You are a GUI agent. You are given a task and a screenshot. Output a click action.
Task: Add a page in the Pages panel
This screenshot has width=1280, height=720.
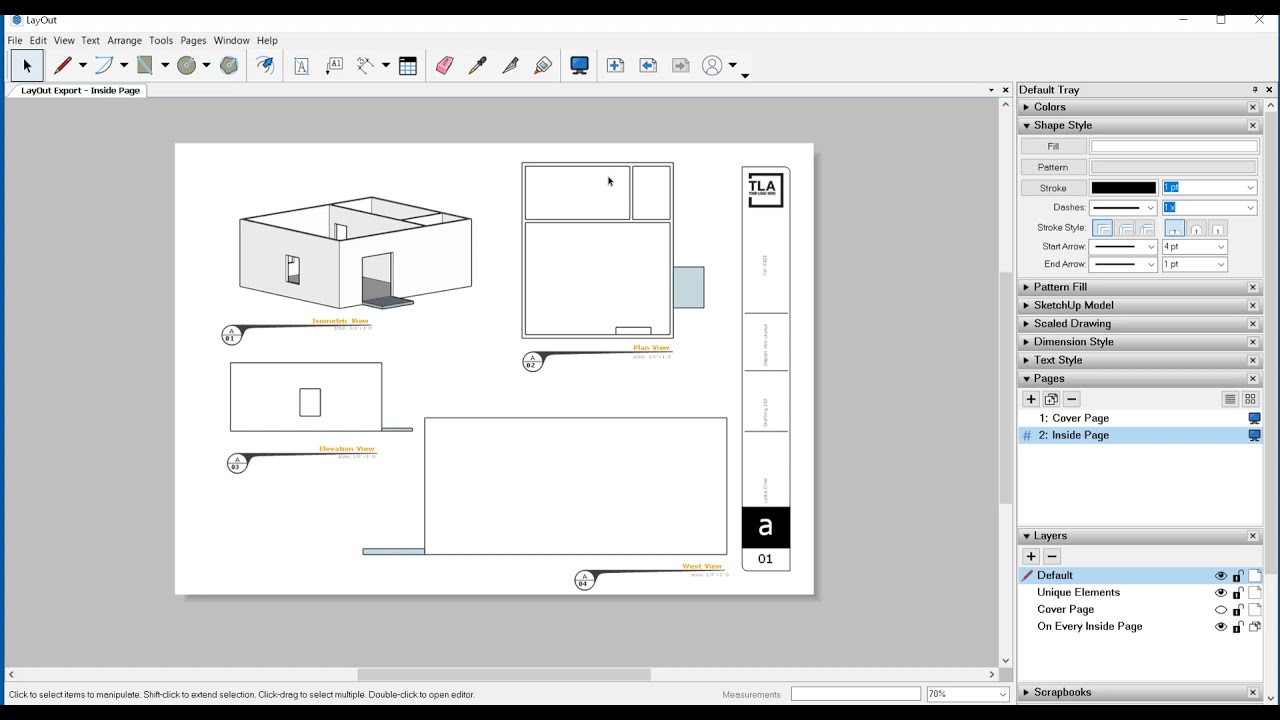(1031, 399)
